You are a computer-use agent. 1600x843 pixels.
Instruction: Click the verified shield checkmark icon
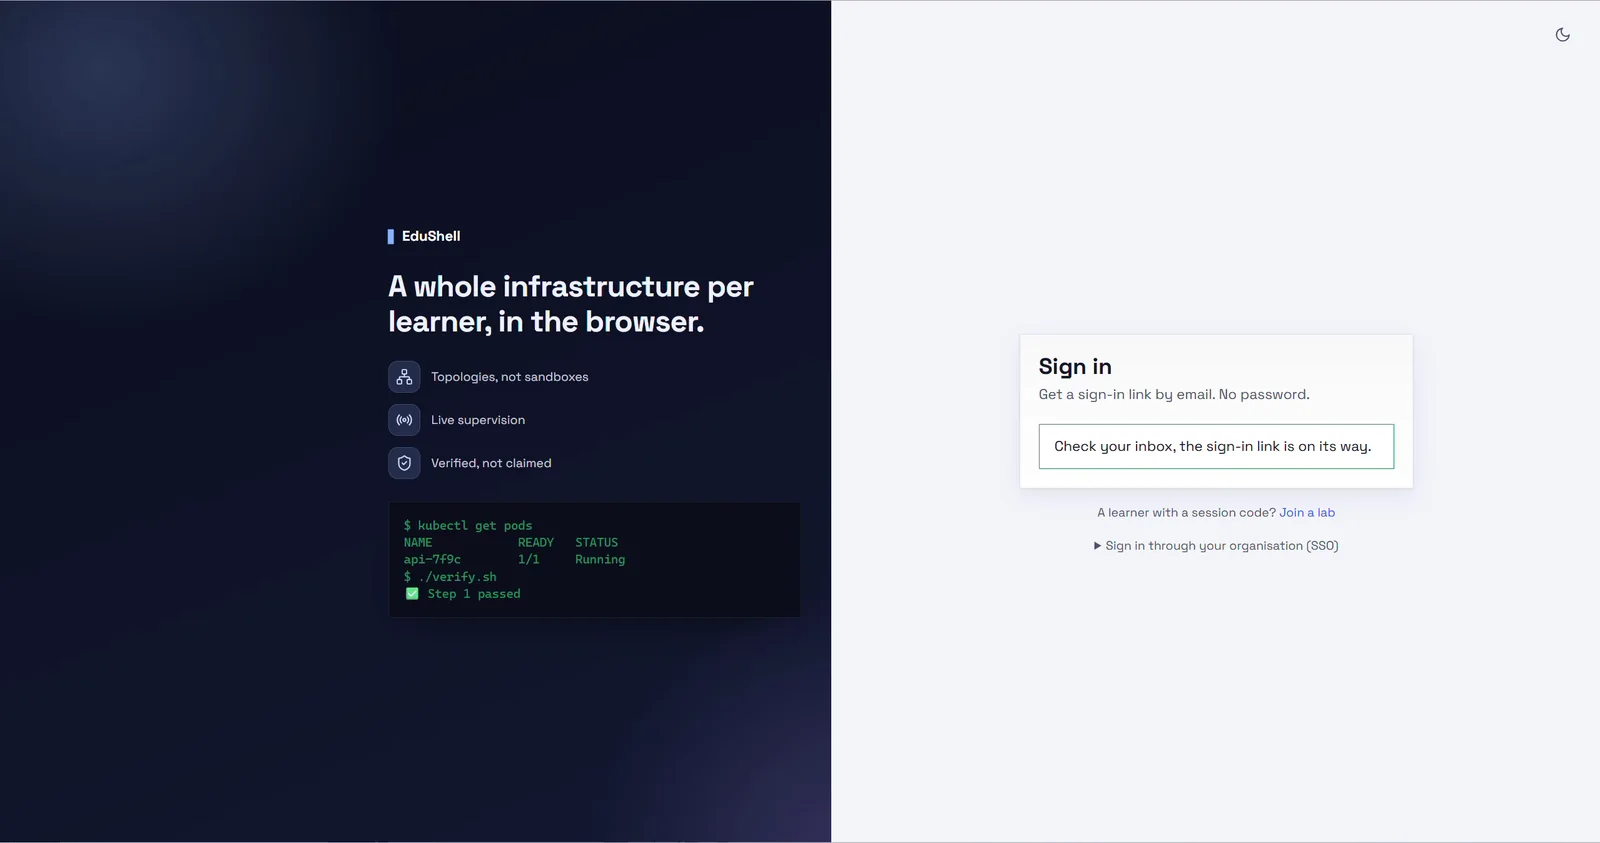point(404,463)
